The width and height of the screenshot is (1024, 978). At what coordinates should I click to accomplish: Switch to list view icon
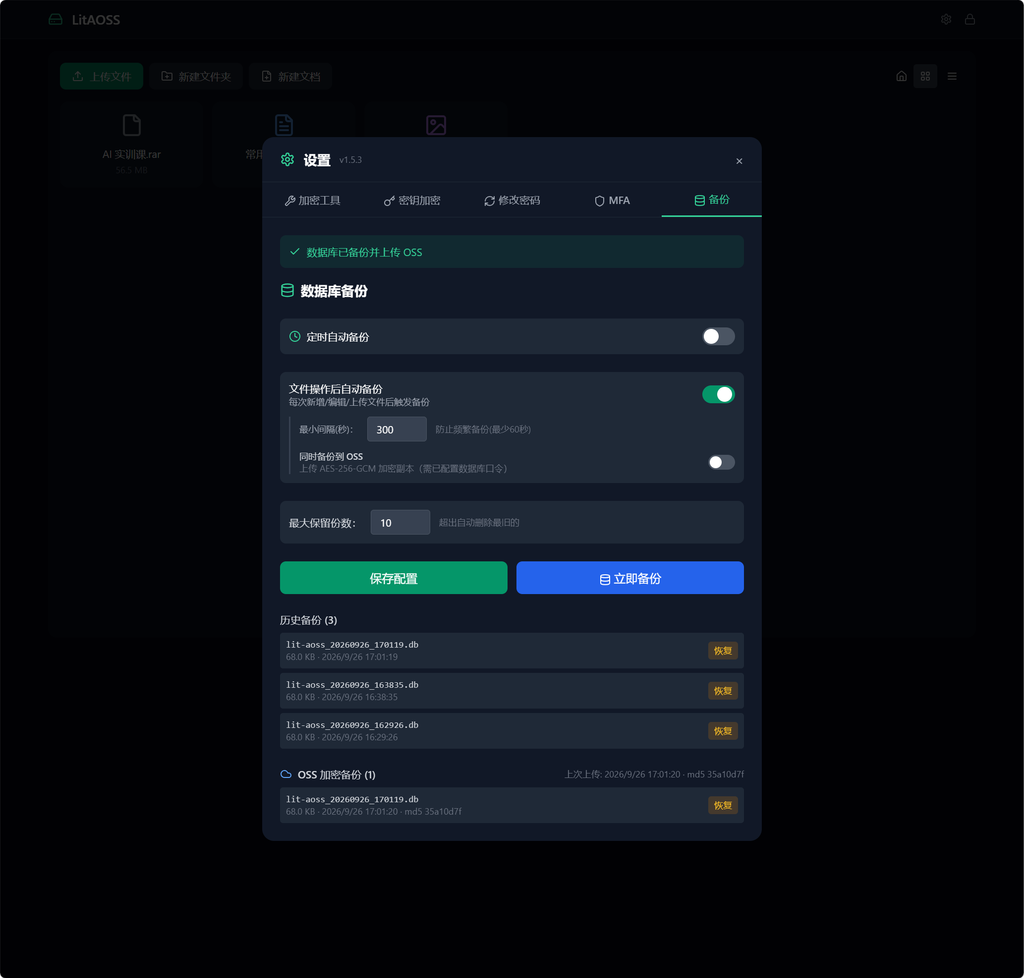coord(952,76)
